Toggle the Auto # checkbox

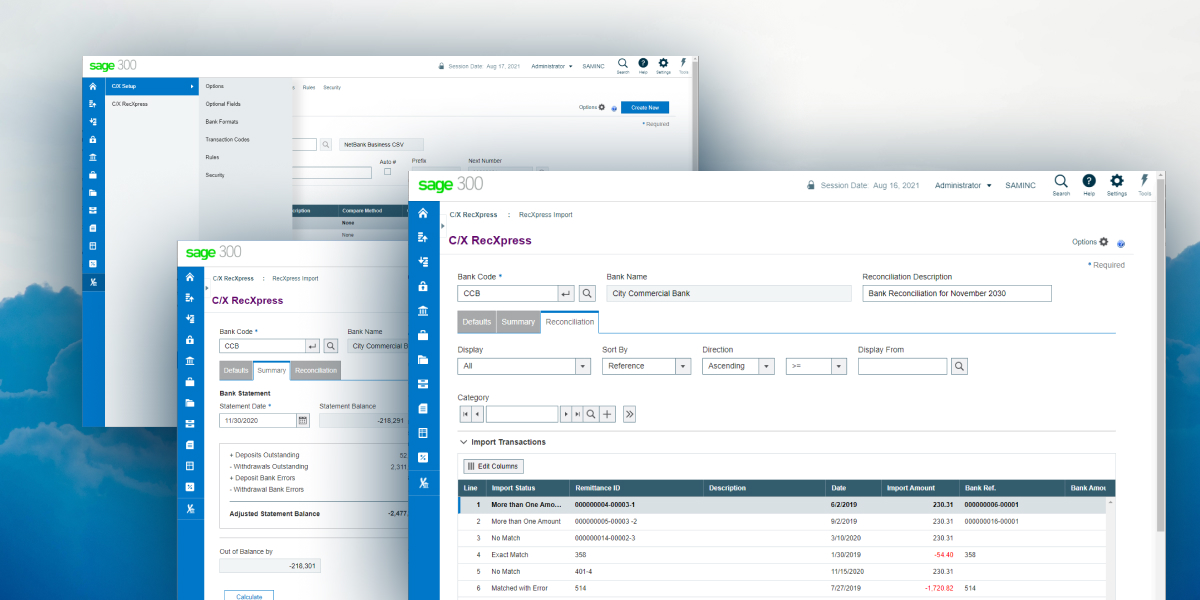(x=388, y=171)
